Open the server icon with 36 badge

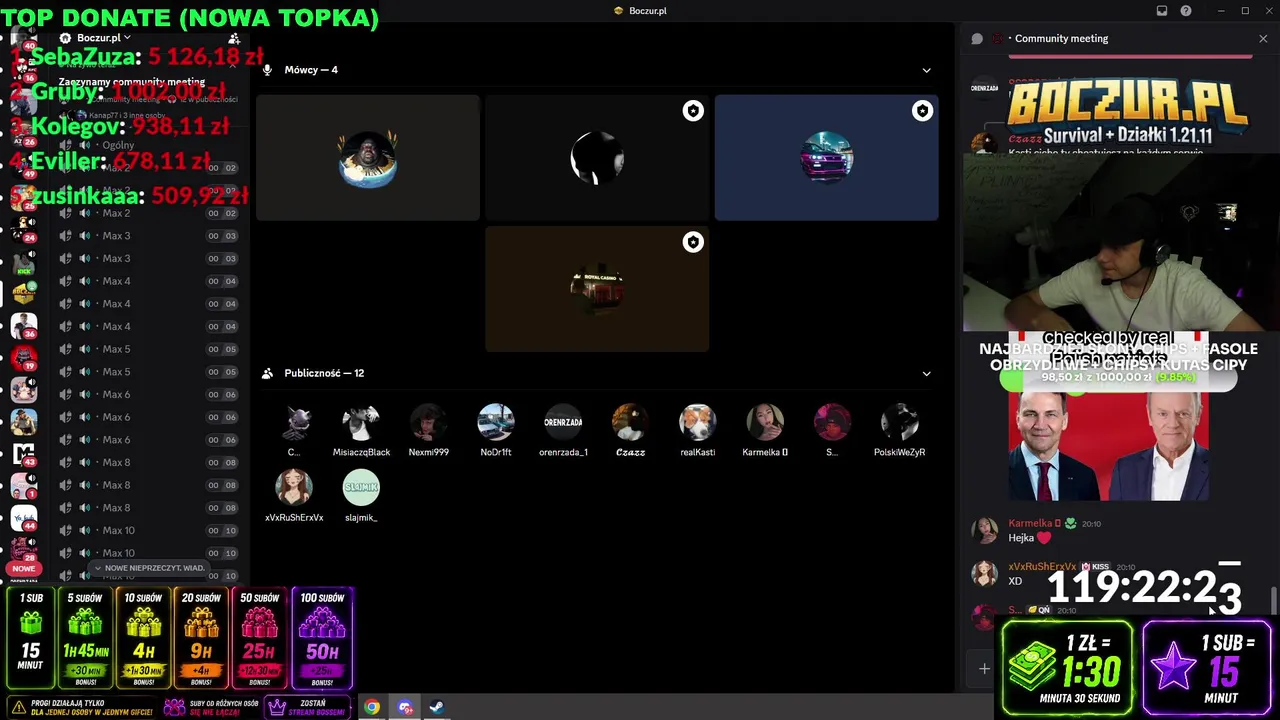pyautogui.click(x=24, y=325)
